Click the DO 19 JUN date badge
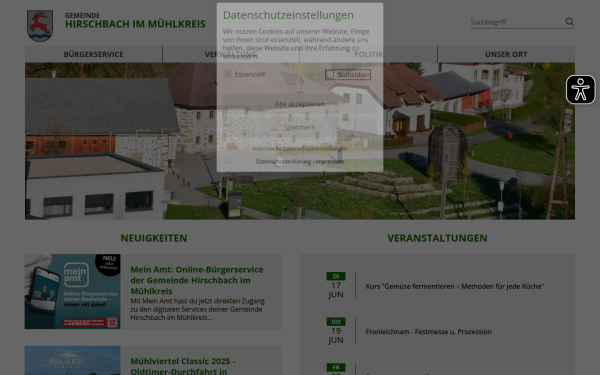Screen dimensions: 600x375 pos(336,331)
